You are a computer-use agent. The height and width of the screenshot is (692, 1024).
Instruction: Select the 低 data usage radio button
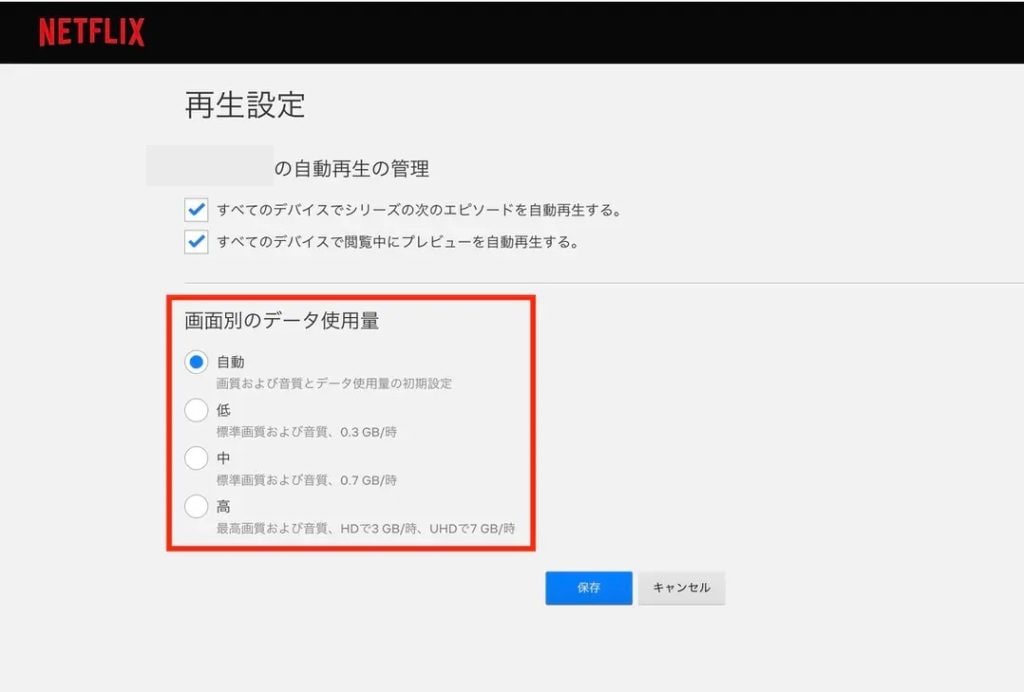[x=197, y=411]
